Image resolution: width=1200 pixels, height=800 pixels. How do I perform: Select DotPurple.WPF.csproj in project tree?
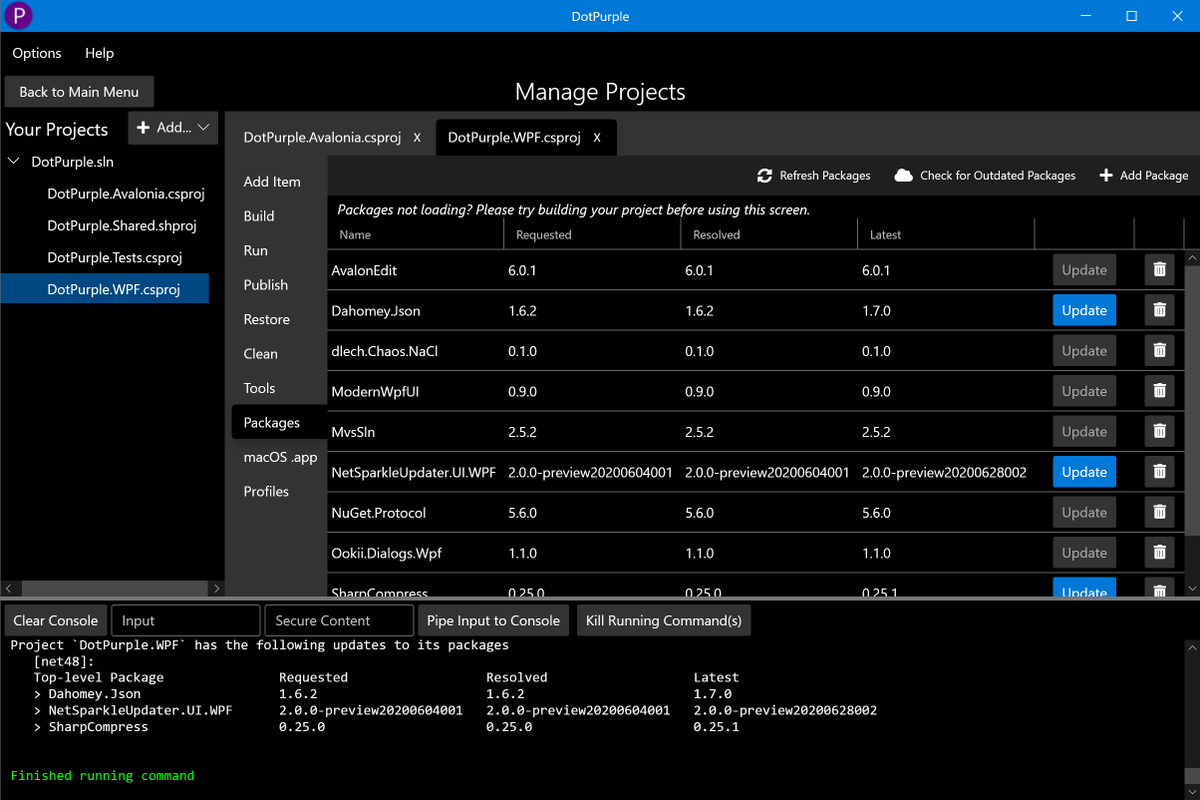pyautogui.click(x=104, y=289)
